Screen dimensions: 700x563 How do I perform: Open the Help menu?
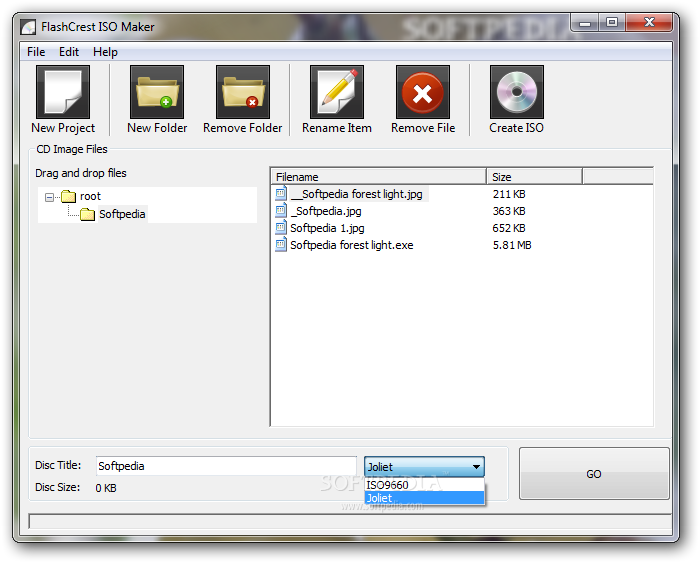tap(105, 52)
